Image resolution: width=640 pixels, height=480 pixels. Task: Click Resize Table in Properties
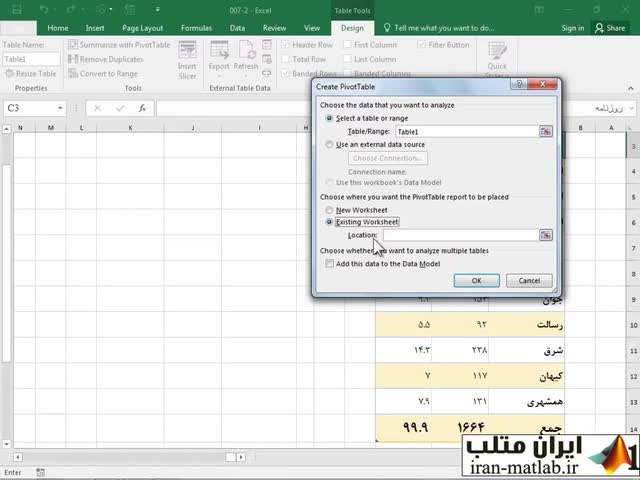[x=30, y=73]
